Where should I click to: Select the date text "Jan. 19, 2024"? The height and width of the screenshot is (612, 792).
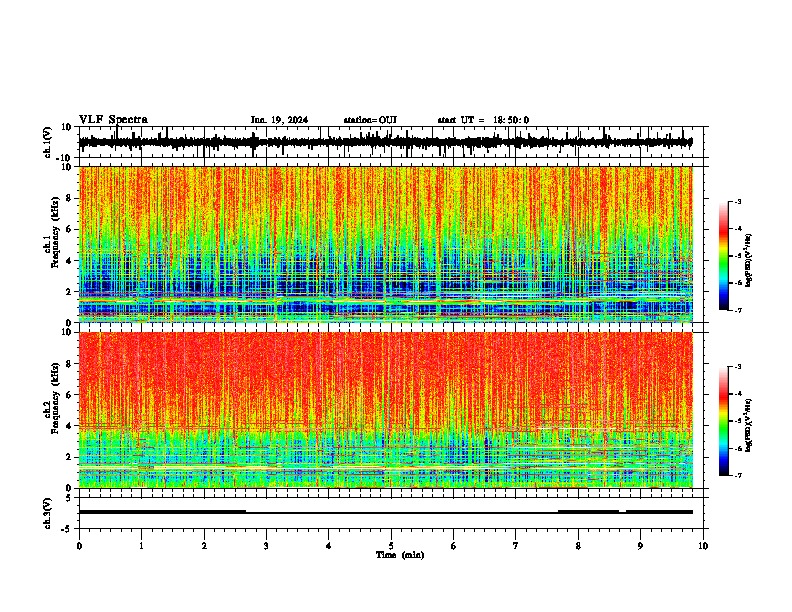tap(279, 120)
